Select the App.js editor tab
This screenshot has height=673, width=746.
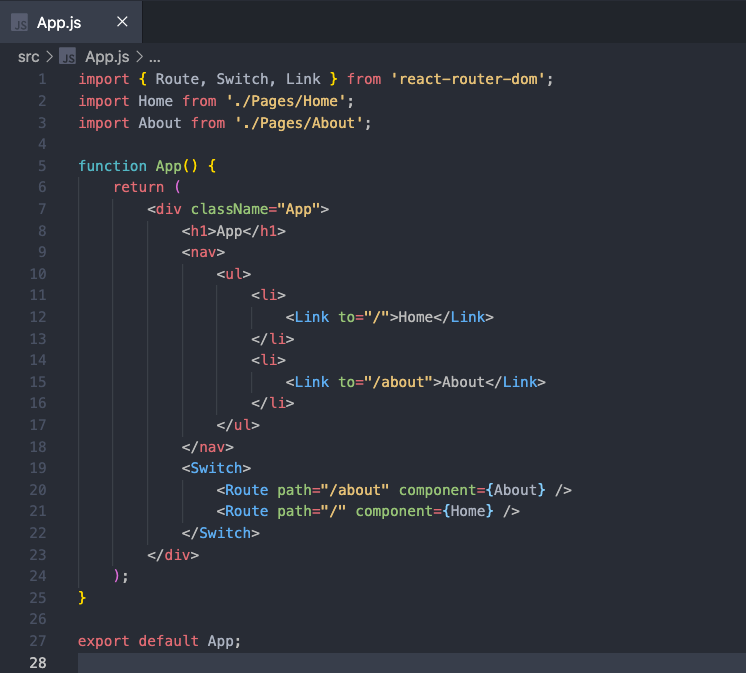coord(70,22)
